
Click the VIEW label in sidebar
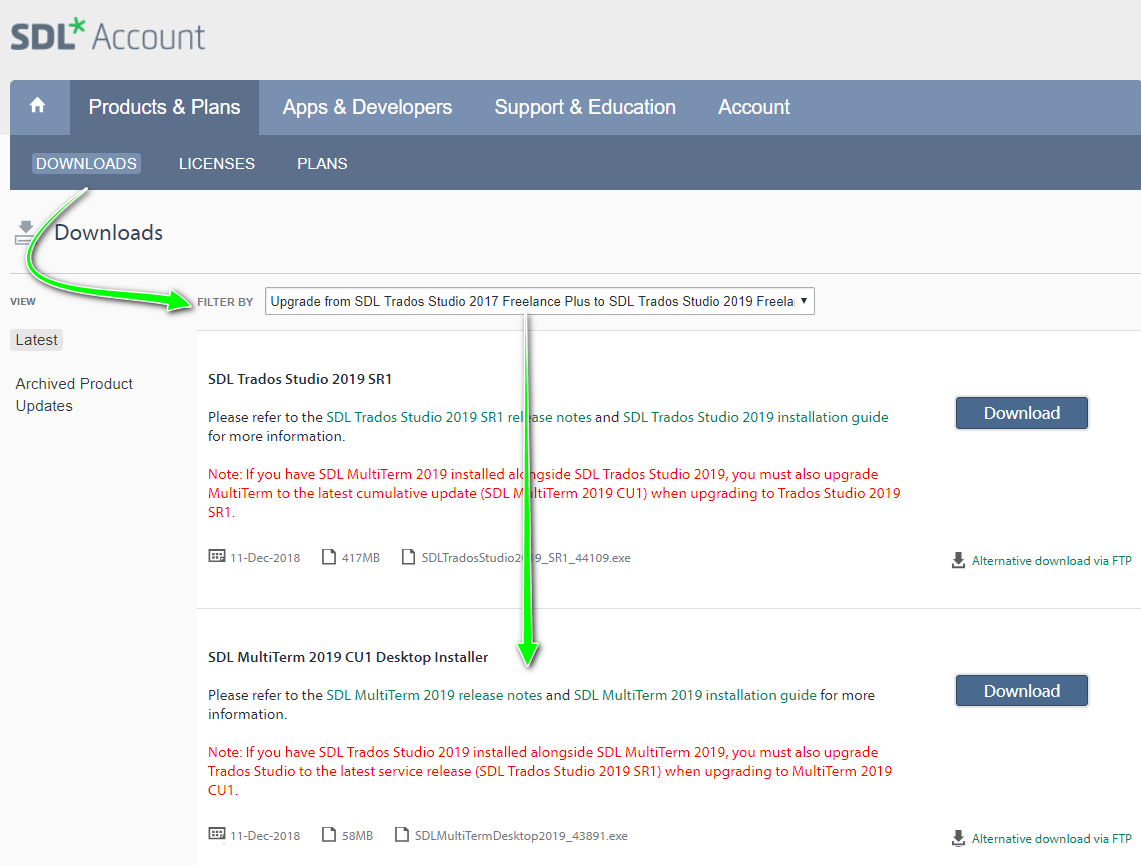pos(23,301)
